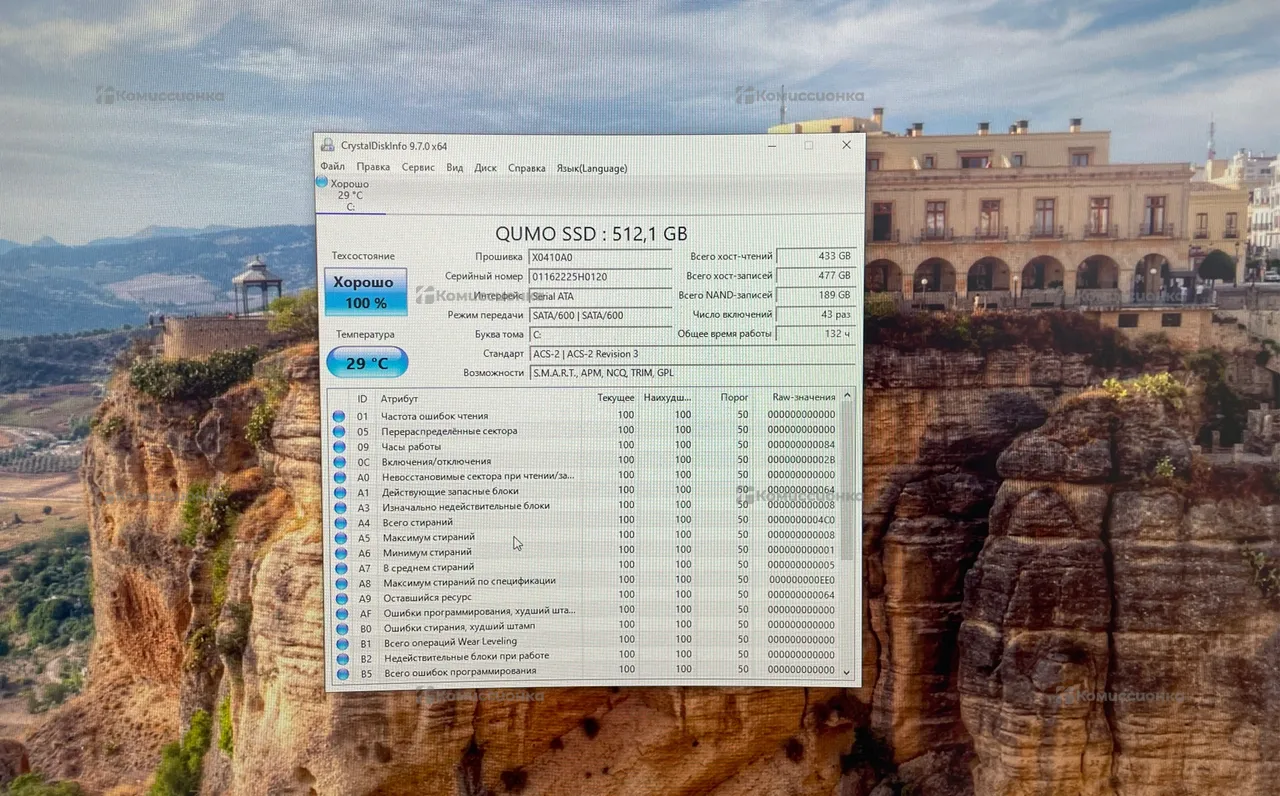Viewport: 1280px width, 796px height.
Task: Click the Хорошо 100 % health status button
Action: [366, 292]
